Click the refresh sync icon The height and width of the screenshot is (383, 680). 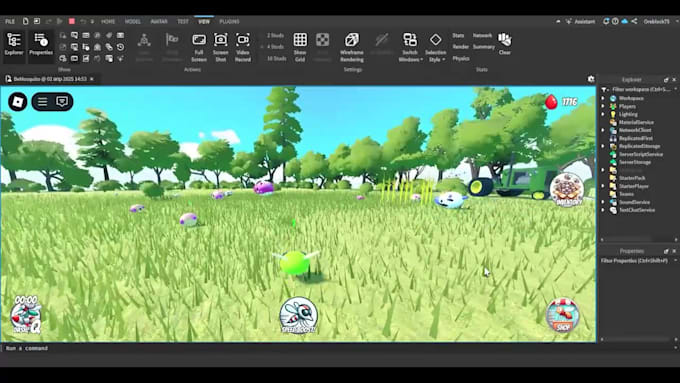tap(606, 21)
